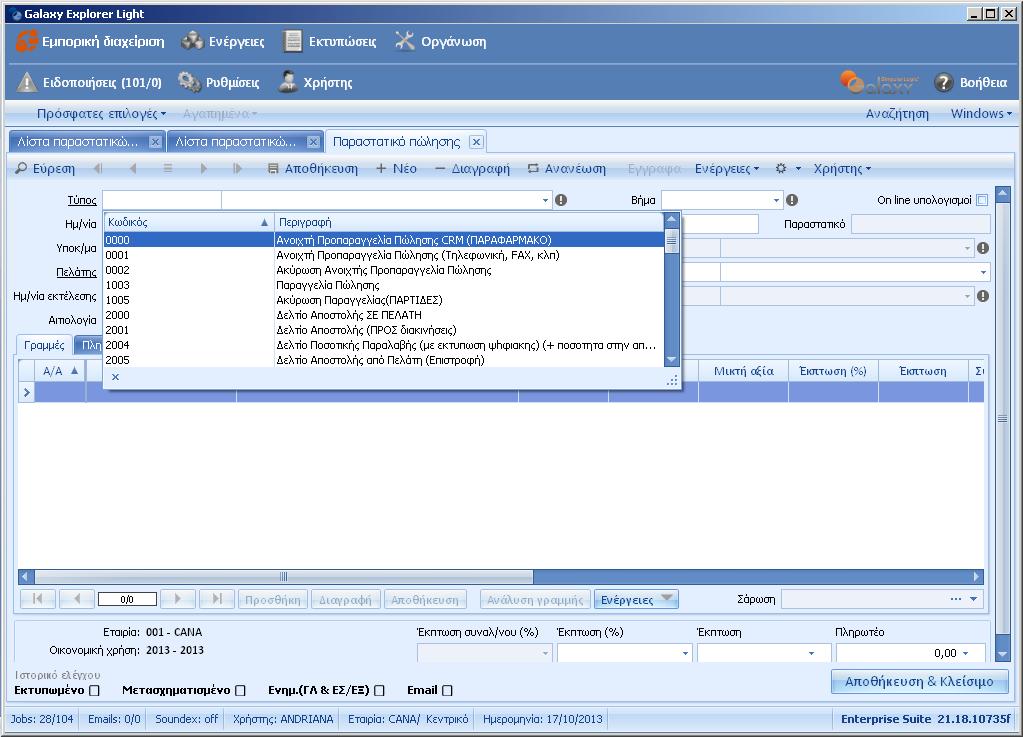Expand the Έκπτωση (%) dropdown at bottom
The image size is (1023, 737).
point(685,653)
